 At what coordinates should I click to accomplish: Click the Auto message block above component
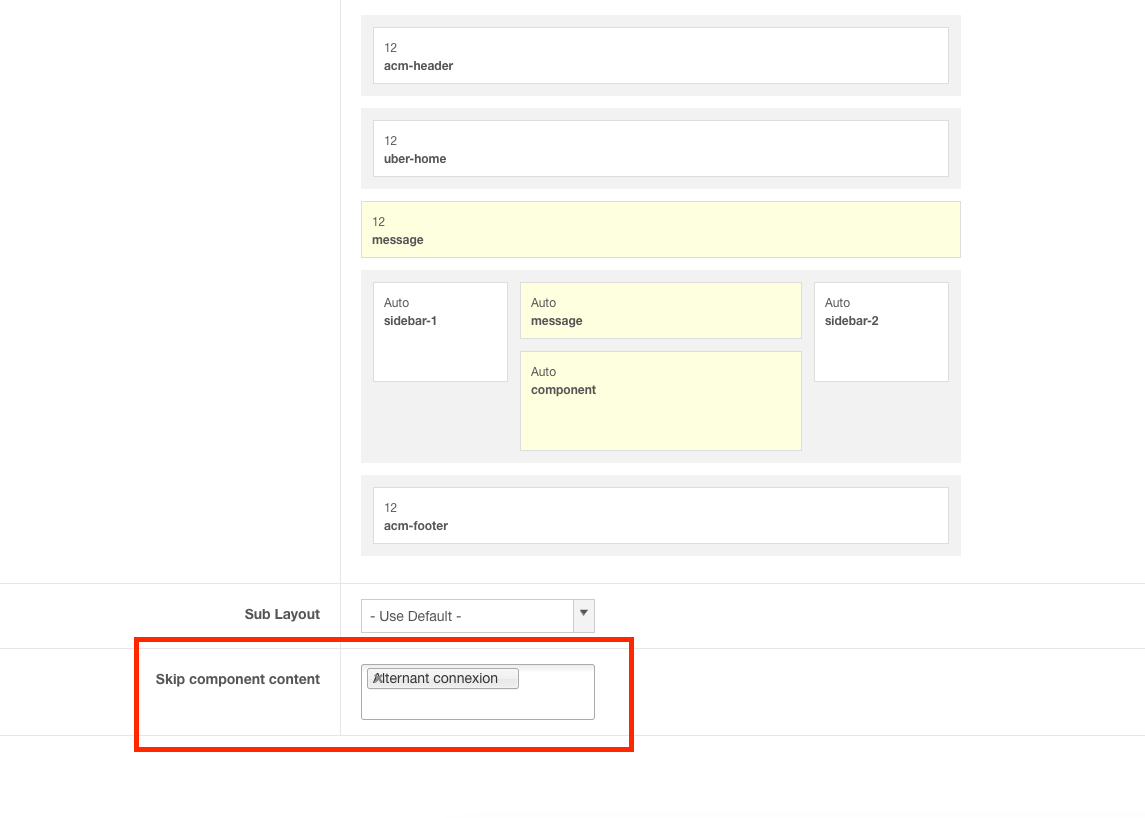tap(660, 311)
